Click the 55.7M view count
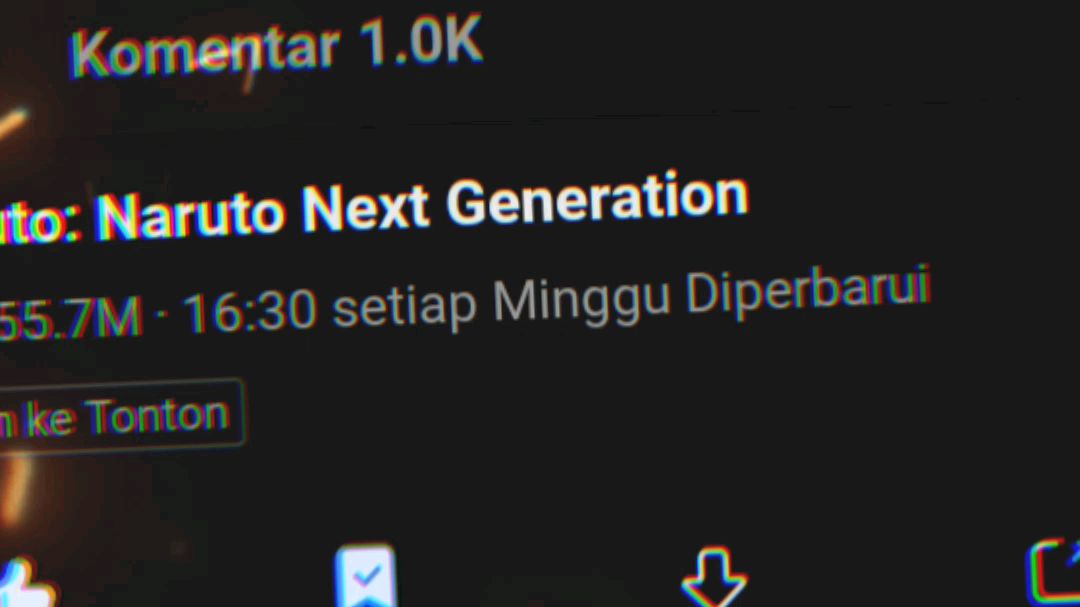Image resolution: width=1080 pixels, height=607 pixels. [70, 318]
